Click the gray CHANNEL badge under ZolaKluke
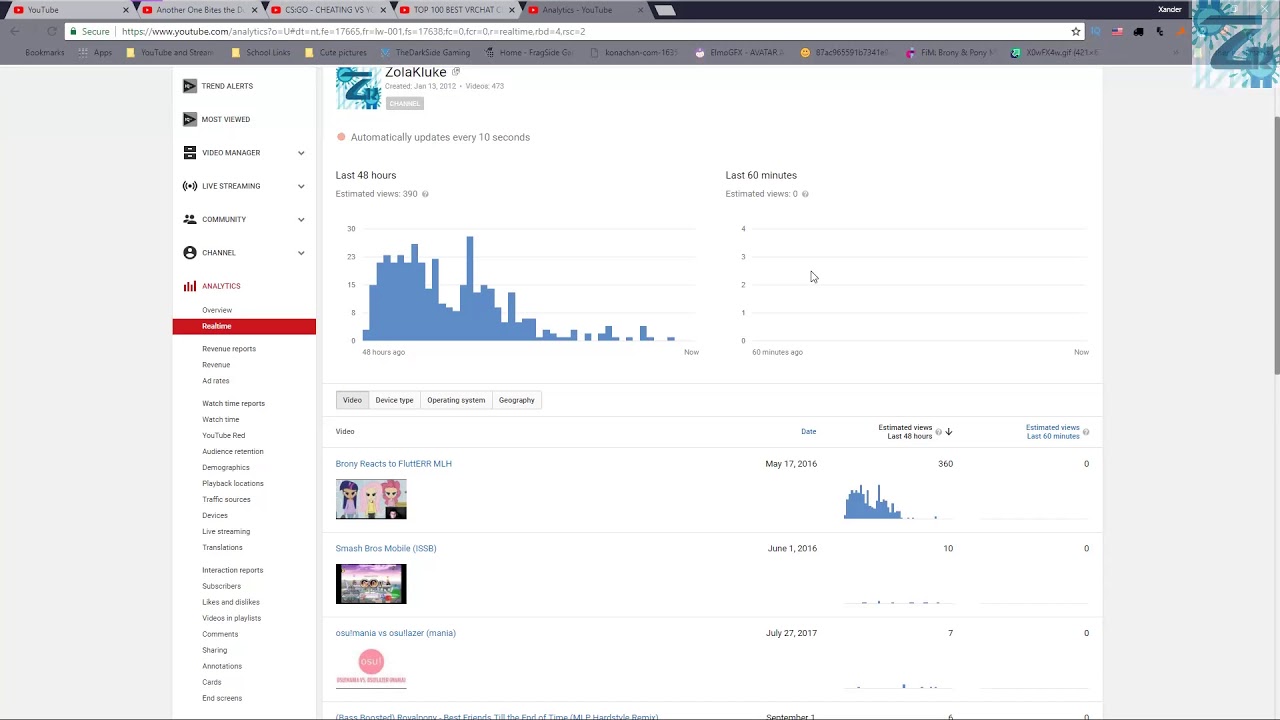This screenshot has width=1280, height=720. pos(405,103)
